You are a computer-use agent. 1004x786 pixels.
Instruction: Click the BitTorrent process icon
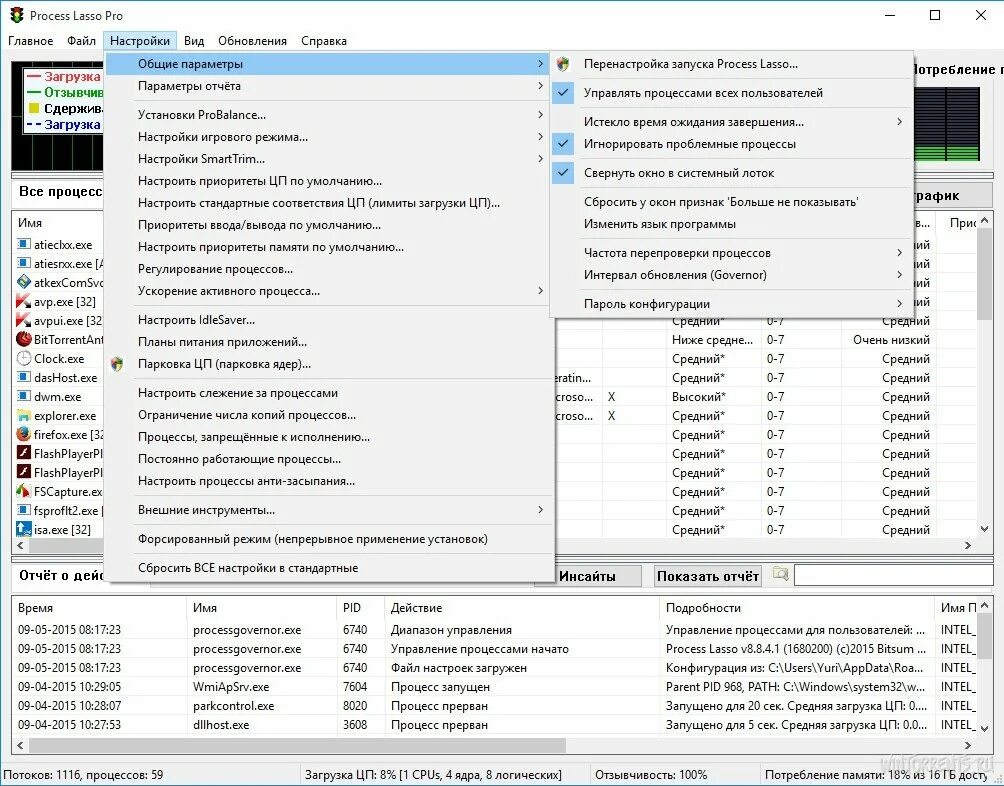tap(24, 339)
